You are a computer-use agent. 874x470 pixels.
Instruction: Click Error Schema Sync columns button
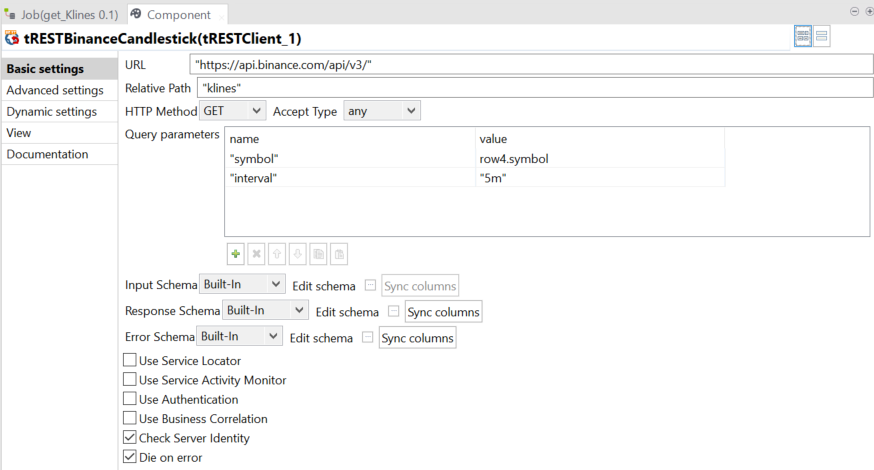[x=417, y=338]
